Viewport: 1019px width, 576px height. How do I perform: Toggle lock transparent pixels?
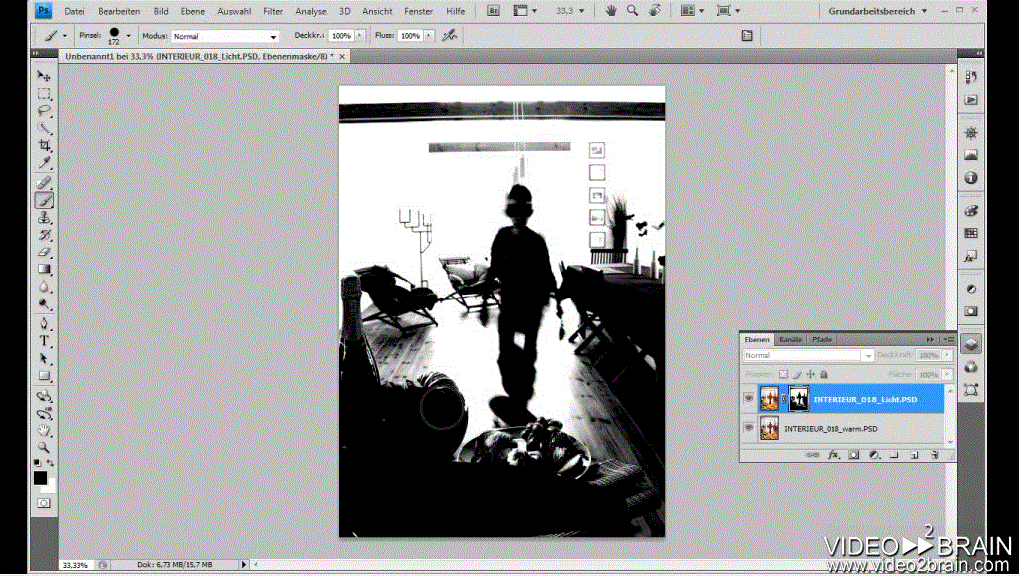783,374
